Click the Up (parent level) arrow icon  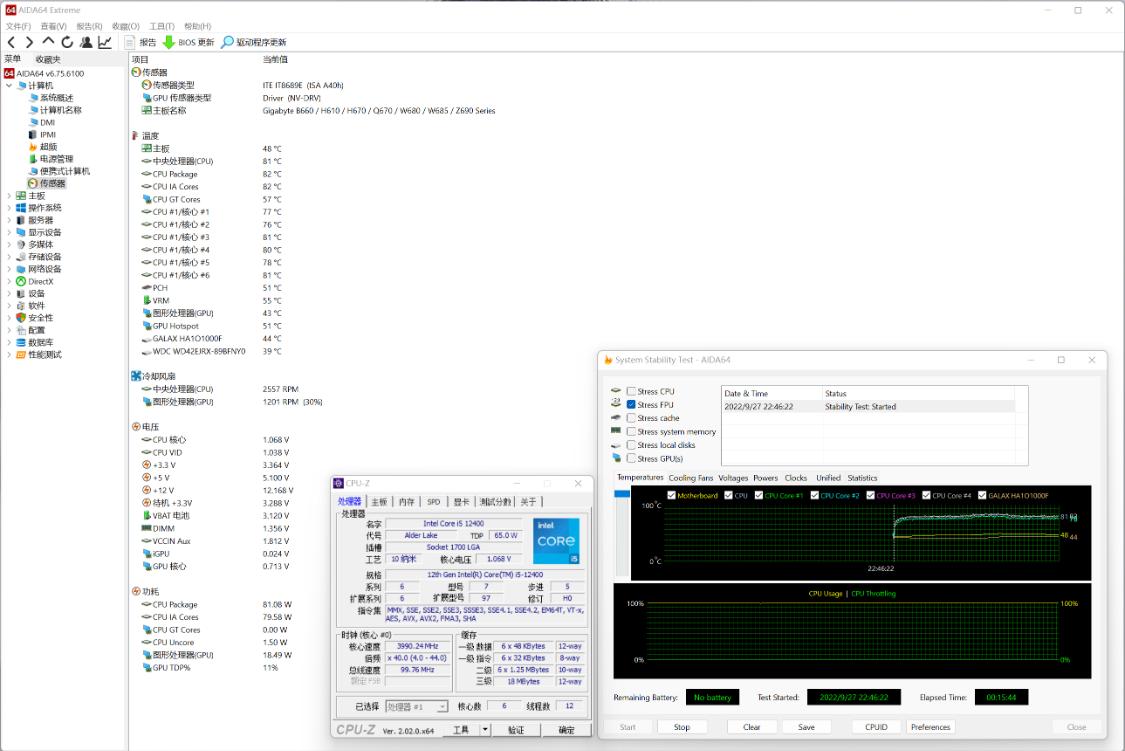48,42
